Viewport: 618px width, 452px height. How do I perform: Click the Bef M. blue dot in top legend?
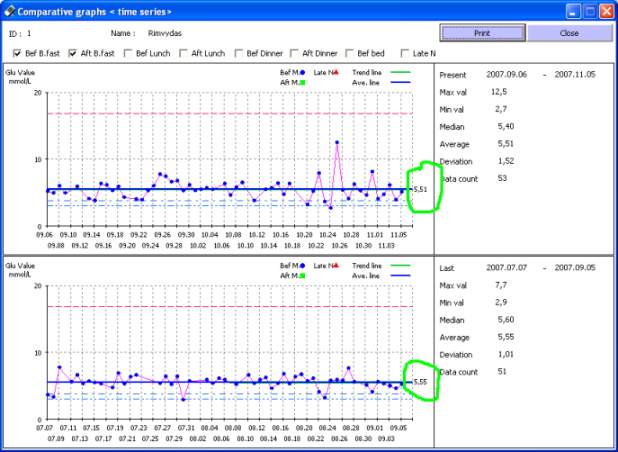(302, 72)
